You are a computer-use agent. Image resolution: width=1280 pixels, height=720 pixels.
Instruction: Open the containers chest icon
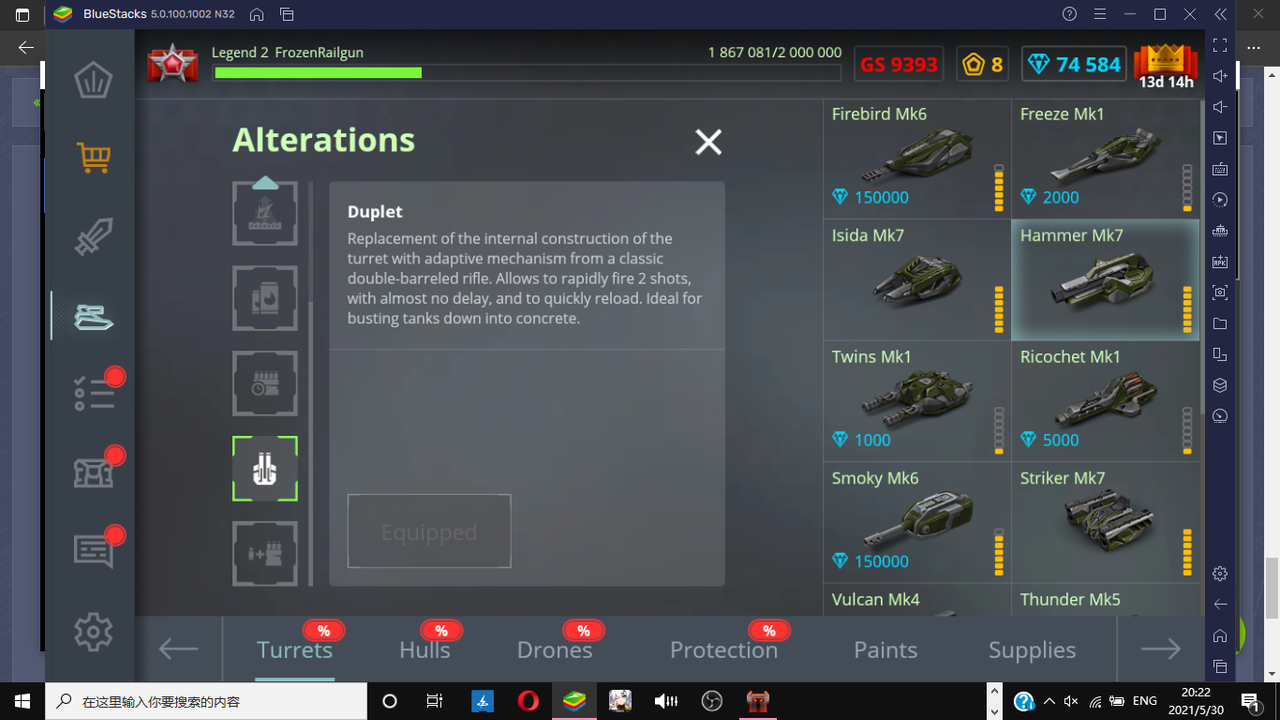coord(93,471)
